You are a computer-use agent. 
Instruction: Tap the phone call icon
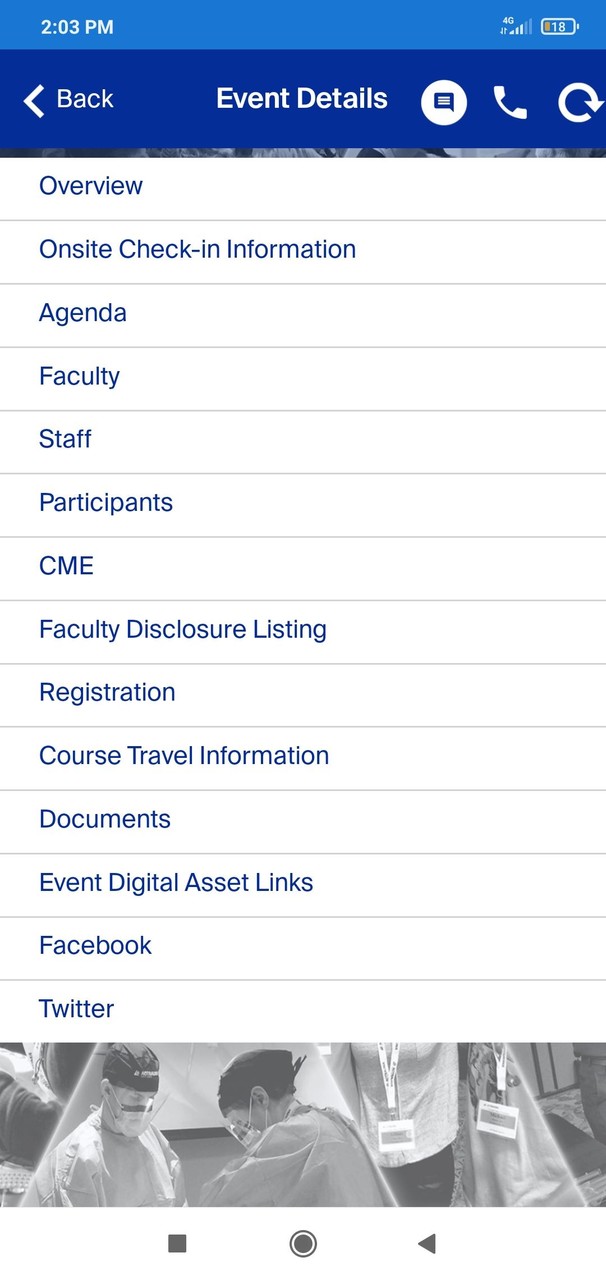pyautogui.click(x=510, y=102)
